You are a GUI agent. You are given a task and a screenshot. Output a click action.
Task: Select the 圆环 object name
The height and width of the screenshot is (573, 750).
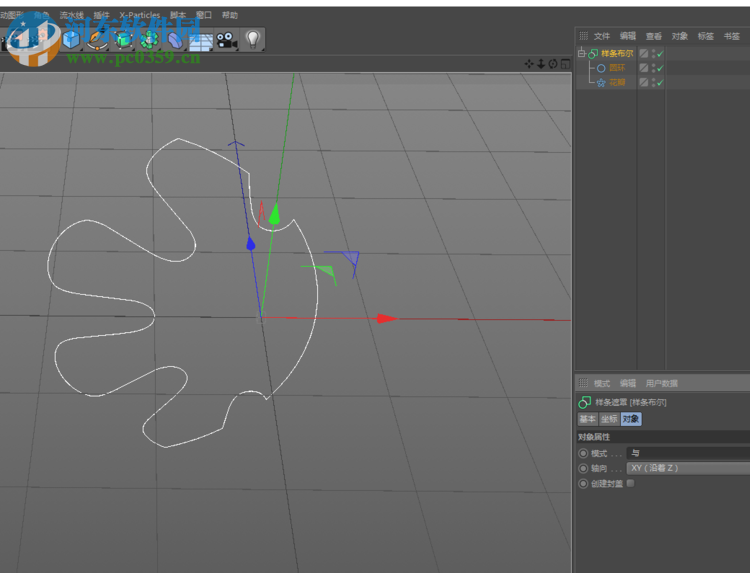click(617, 68)
